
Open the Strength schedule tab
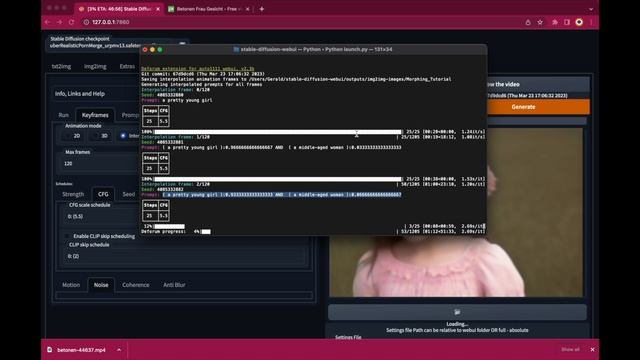tap(73, 194)
